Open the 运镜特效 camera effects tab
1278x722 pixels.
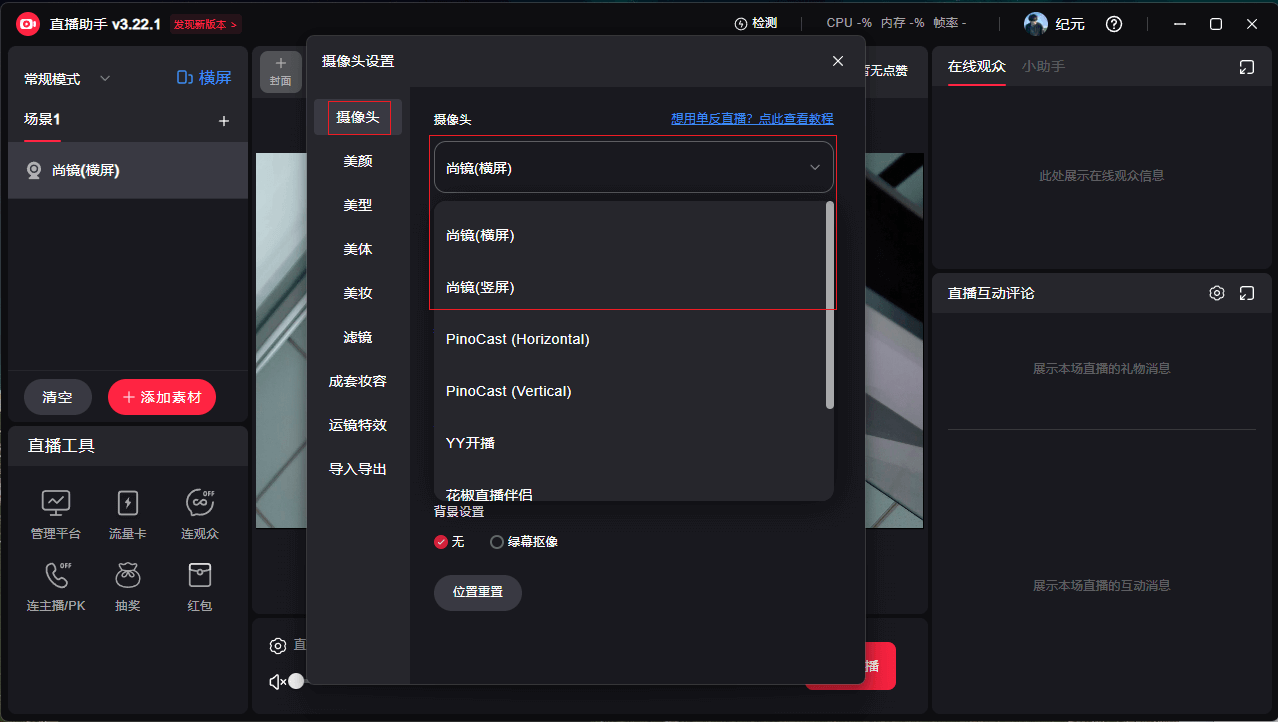(x=358, y=425)
